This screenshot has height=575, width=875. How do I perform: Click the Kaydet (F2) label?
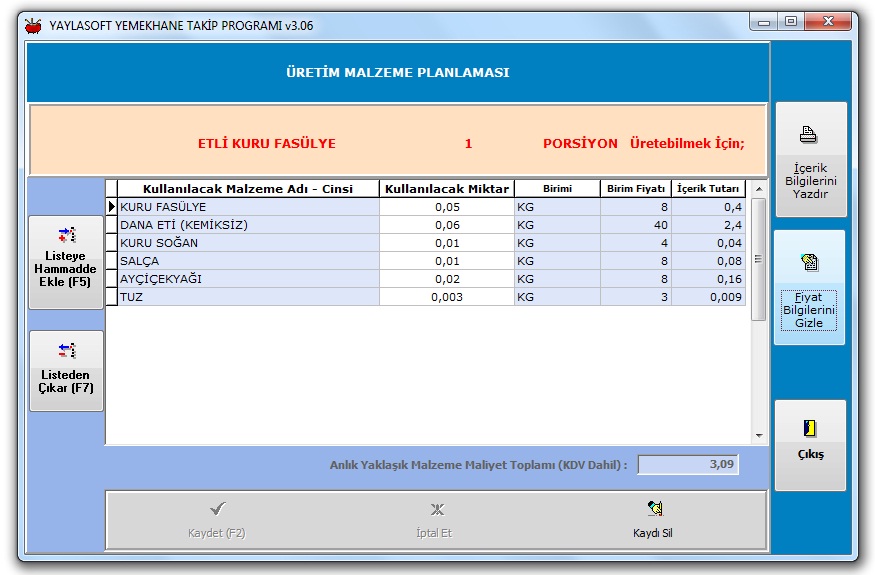(x=217, y=533)
